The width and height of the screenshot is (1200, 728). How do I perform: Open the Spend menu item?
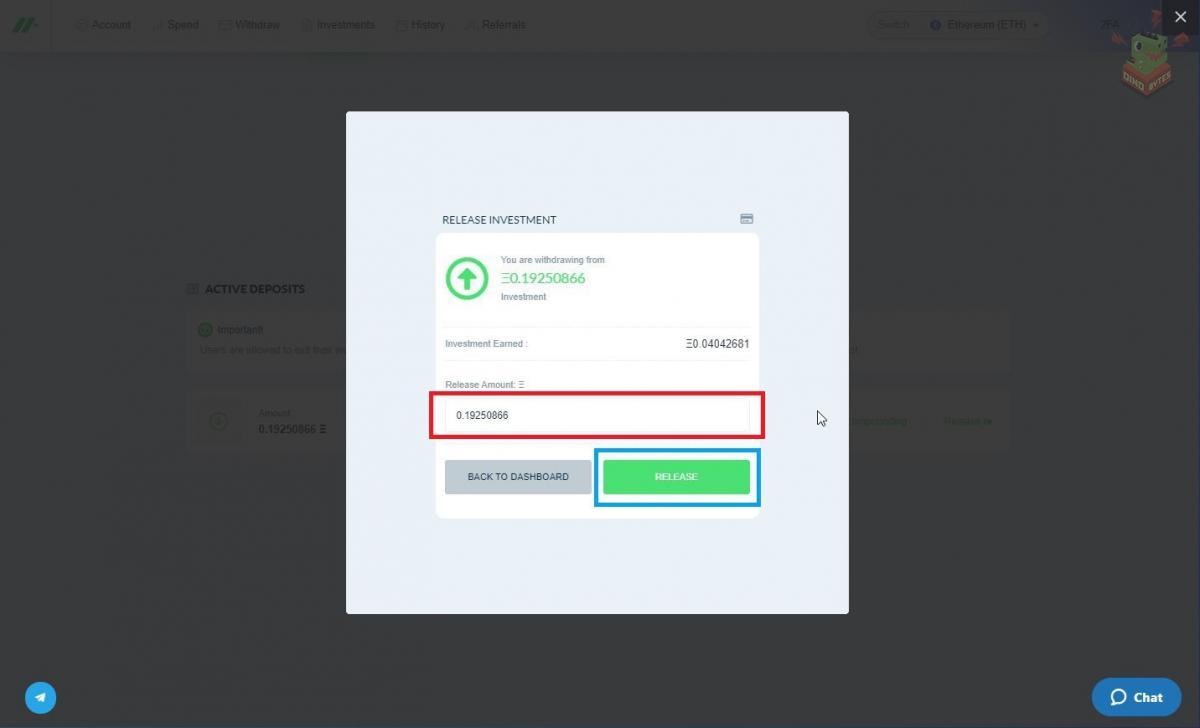click(176, 25)
